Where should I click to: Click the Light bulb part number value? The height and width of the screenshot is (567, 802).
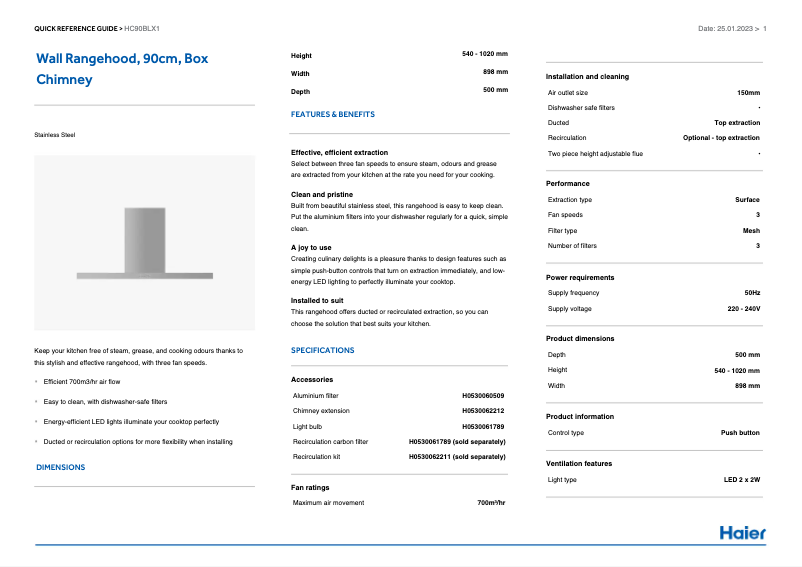(x=483, y=426)
